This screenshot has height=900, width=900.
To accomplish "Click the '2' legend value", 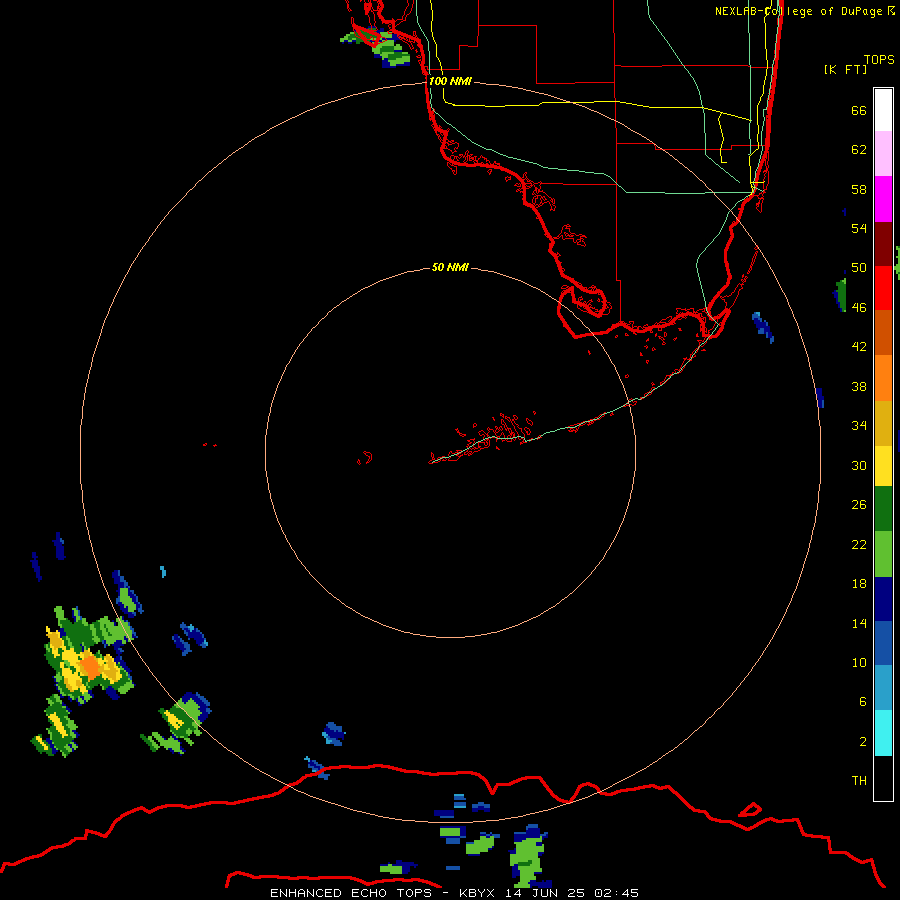I will [x=862, y=742].
